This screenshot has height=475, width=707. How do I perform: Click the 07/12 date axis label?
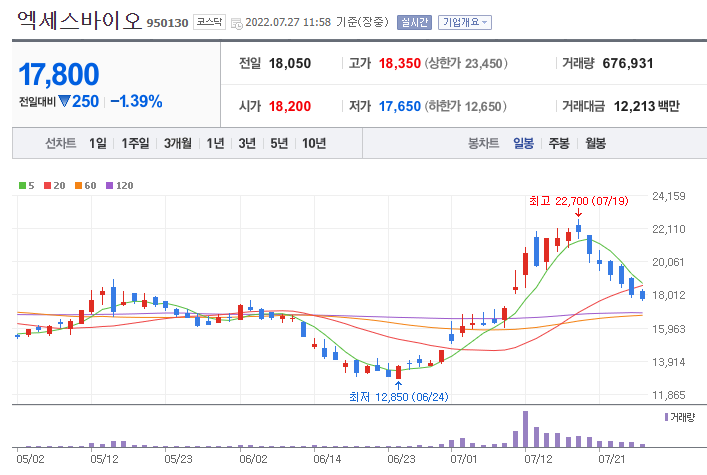(538, 459)
